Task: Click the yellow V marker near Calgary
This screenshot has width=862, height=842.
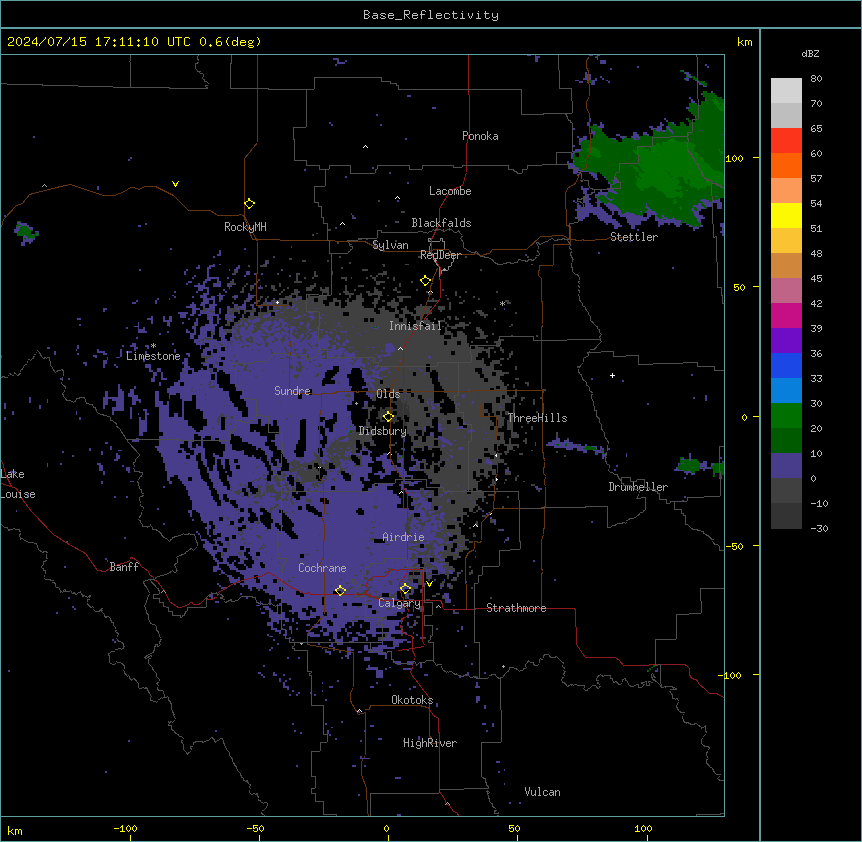Action: [x=429, y=584]
